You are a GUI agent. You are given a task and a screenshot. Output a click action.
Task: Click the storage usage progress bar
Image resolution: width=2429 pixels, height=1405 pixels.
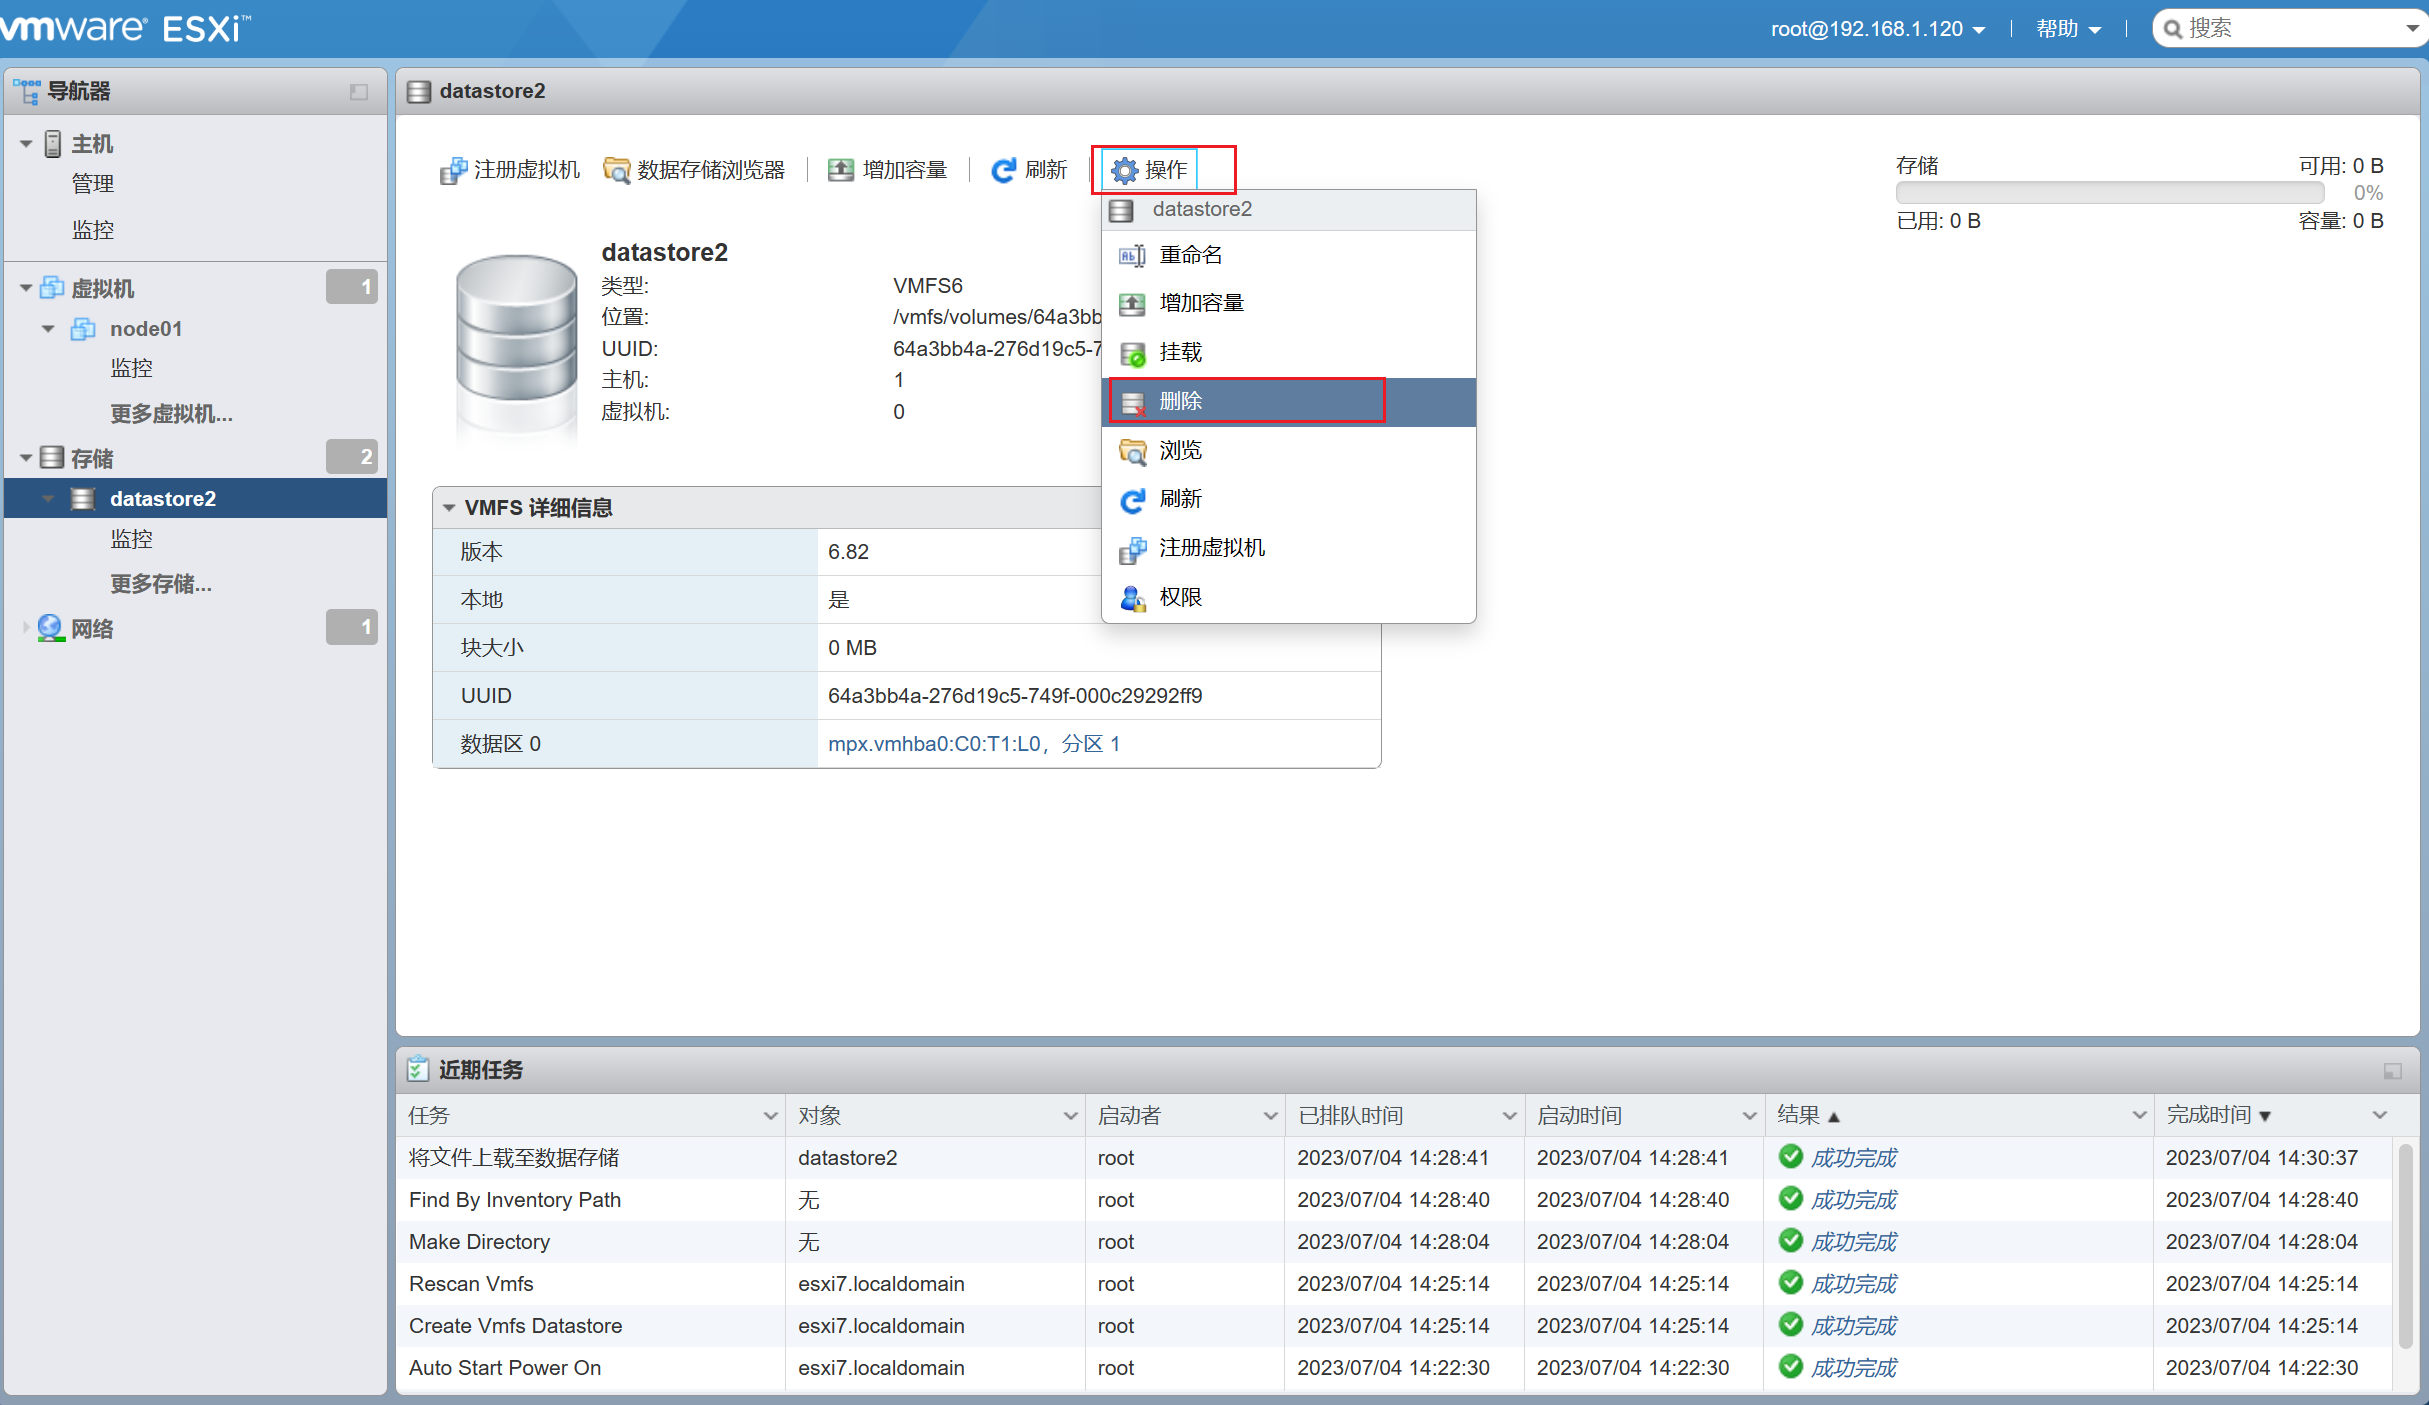pos(2110,193)
